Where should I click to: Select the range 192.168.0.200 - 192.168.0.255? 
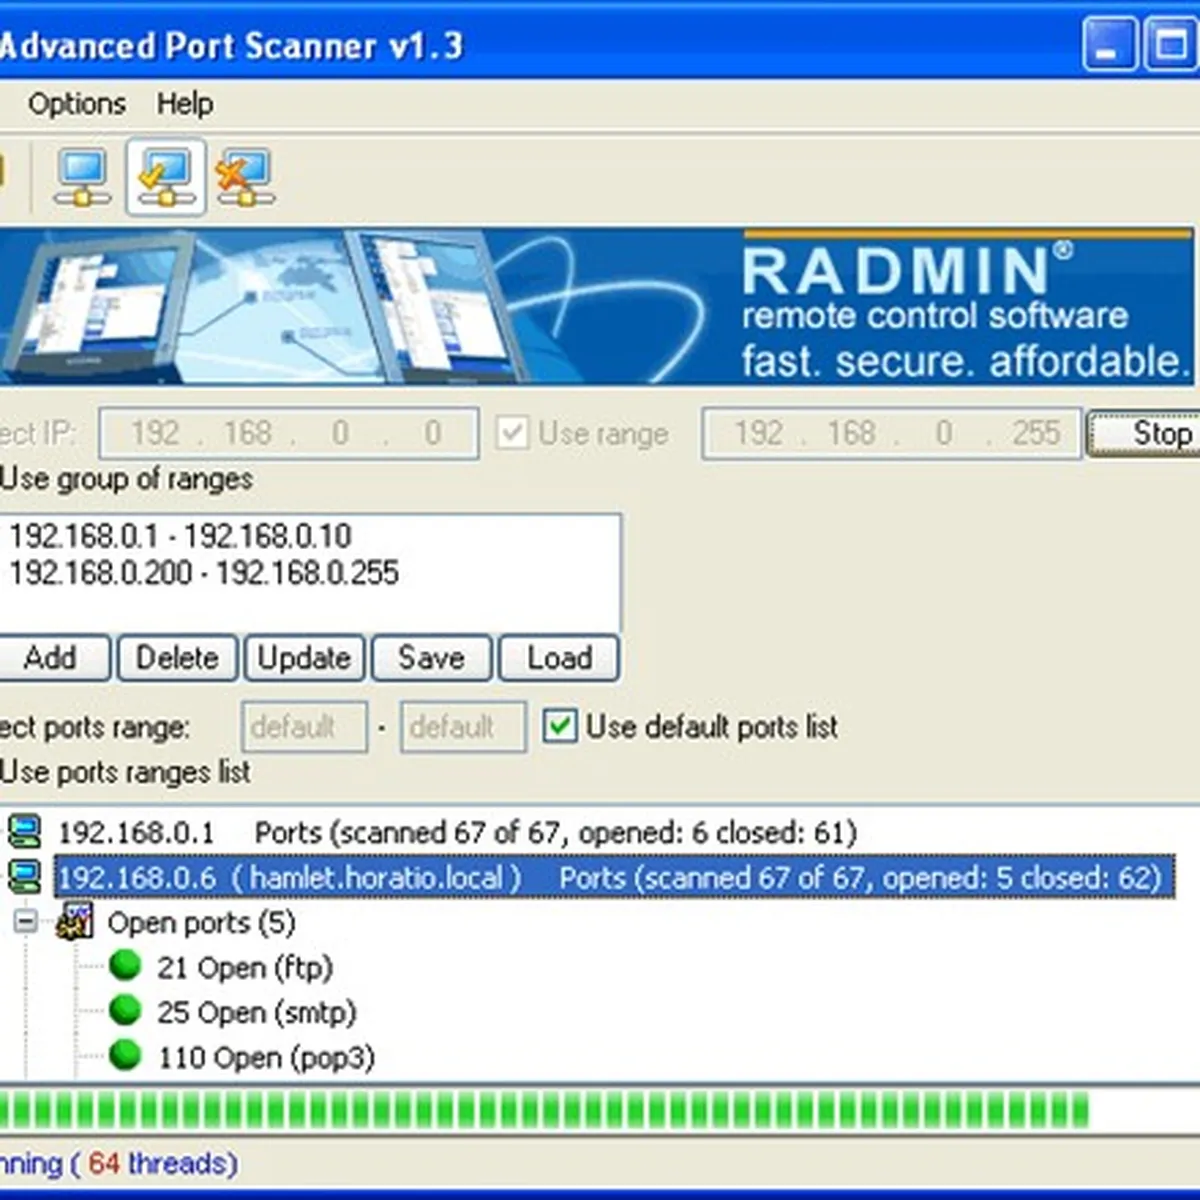pos(204,573)
